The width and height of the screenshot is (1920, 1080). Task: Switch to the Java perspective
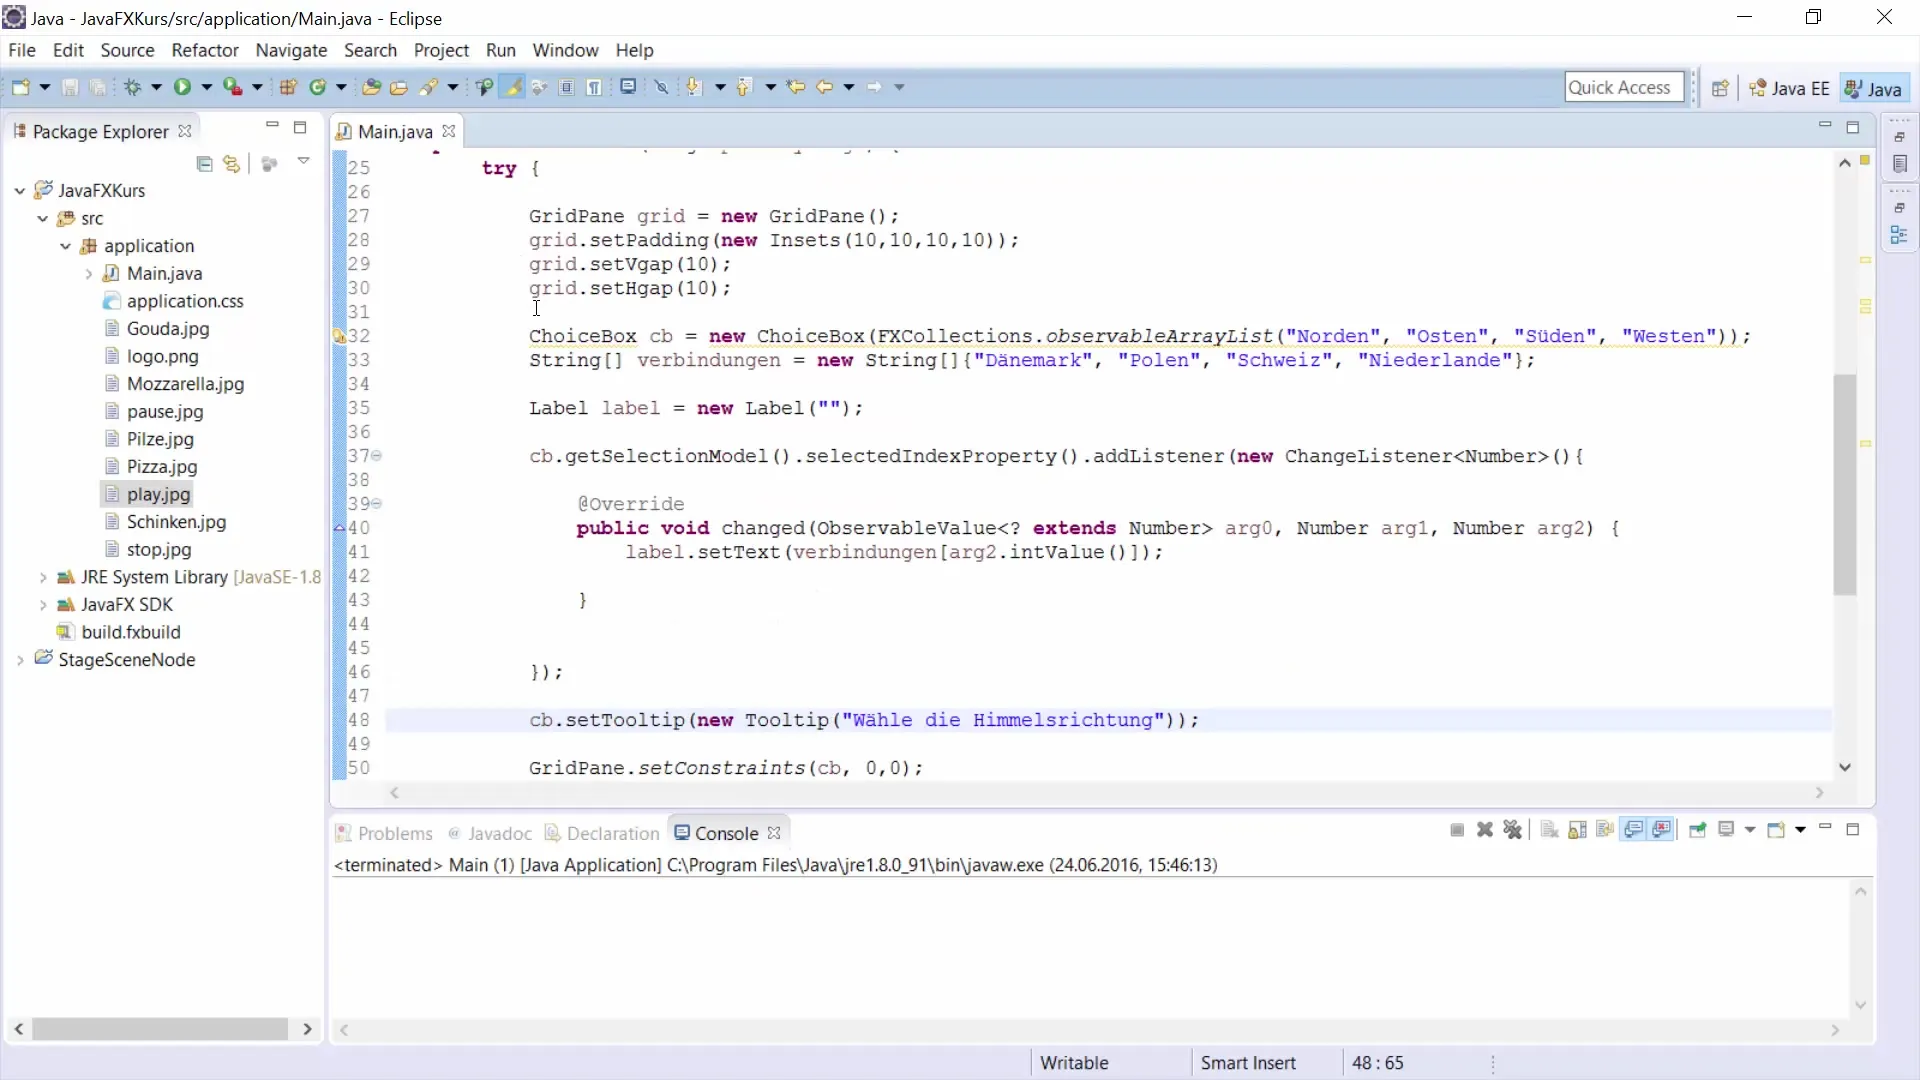pyautogui.click(x=1874, y=89)
